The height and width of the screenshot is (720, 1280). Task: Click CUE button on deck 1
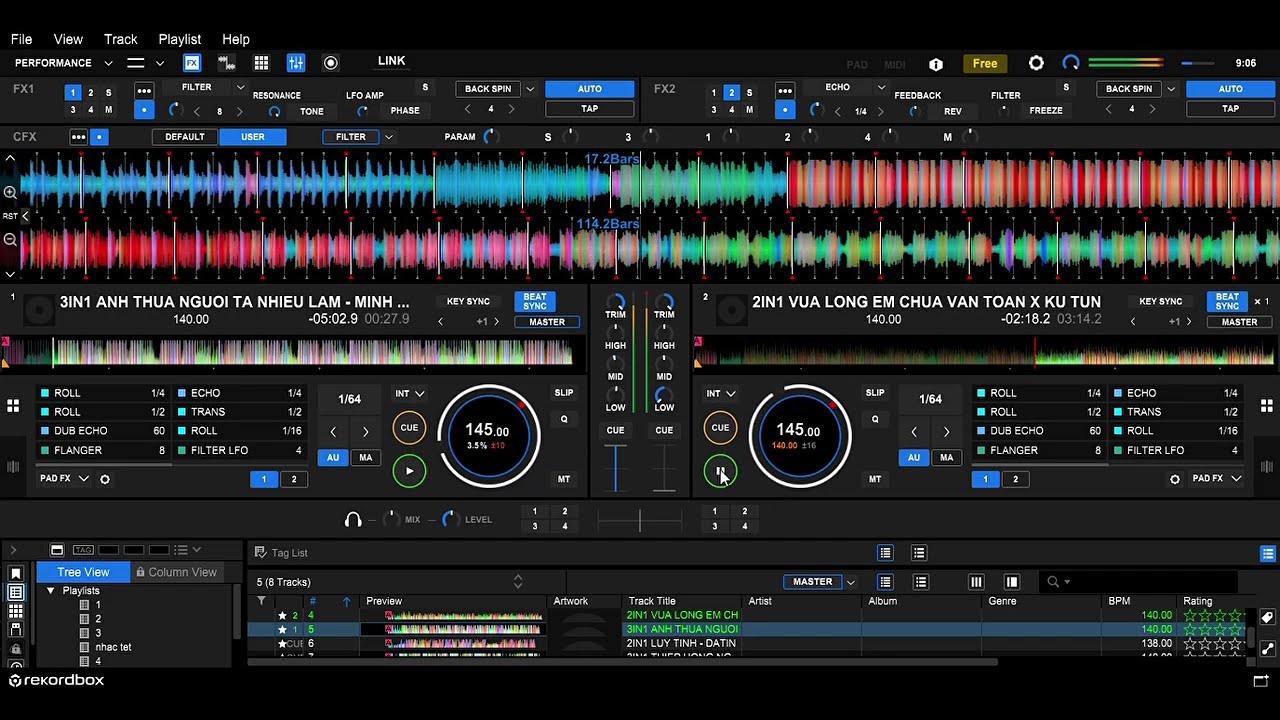click(409, 428)
